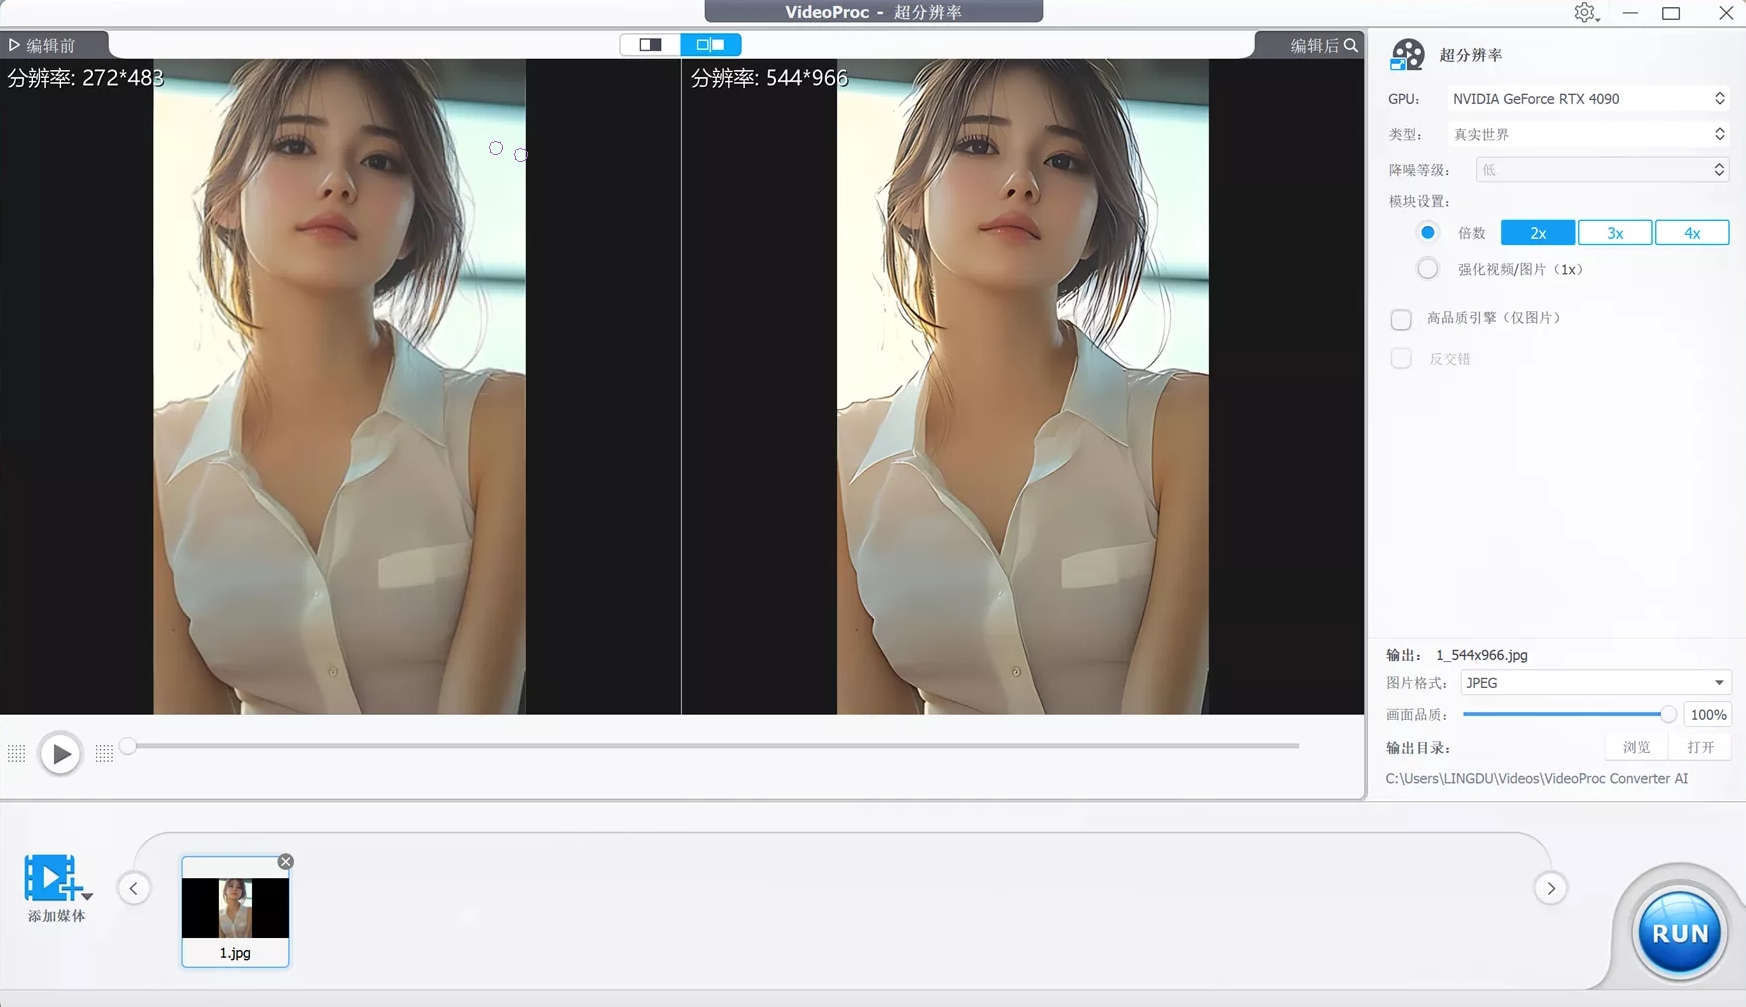Enable the 高品质引擎 checkbox
The width and height of the screenshot is (1746, 1007).
(x=1401, y=319)
